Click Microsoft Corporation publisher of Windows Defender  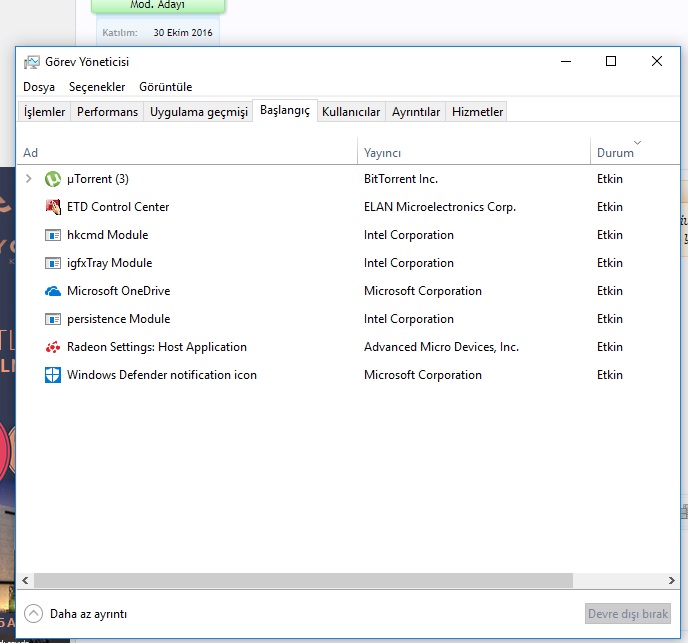pos(423,375)
